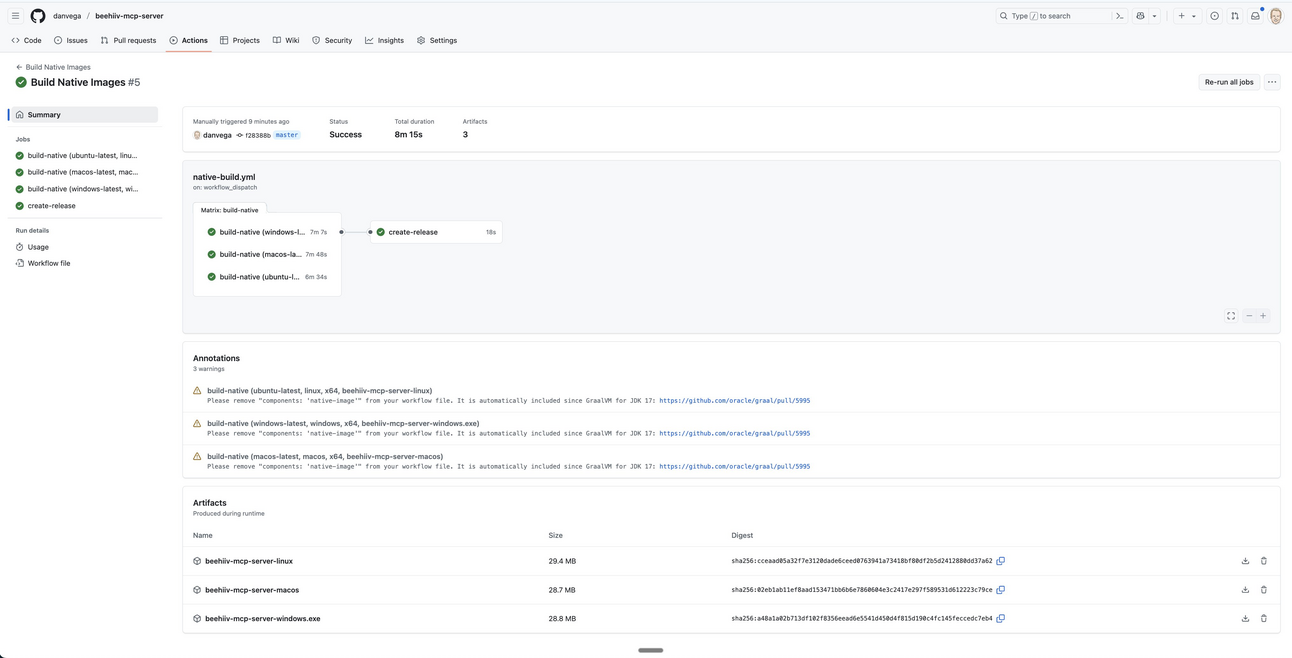Copy digest for beehiiv-mcp-server-windows.exe
The width and height of the screenshot is (1292, 658).
coord(1000,619)
